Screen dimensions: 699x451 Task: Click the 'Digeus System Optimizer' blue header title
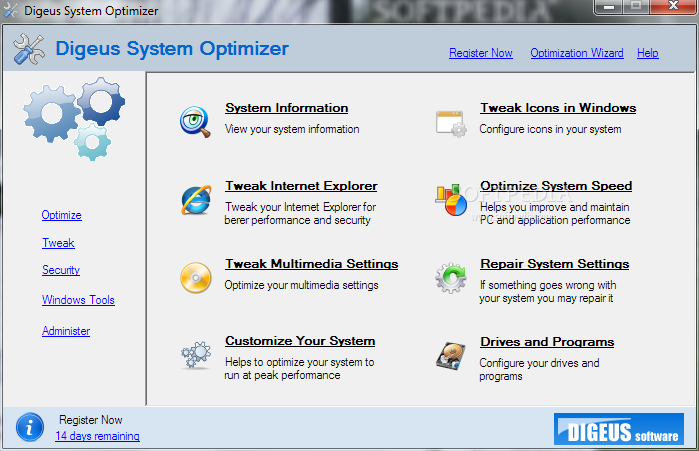click(x=172, y=49)
